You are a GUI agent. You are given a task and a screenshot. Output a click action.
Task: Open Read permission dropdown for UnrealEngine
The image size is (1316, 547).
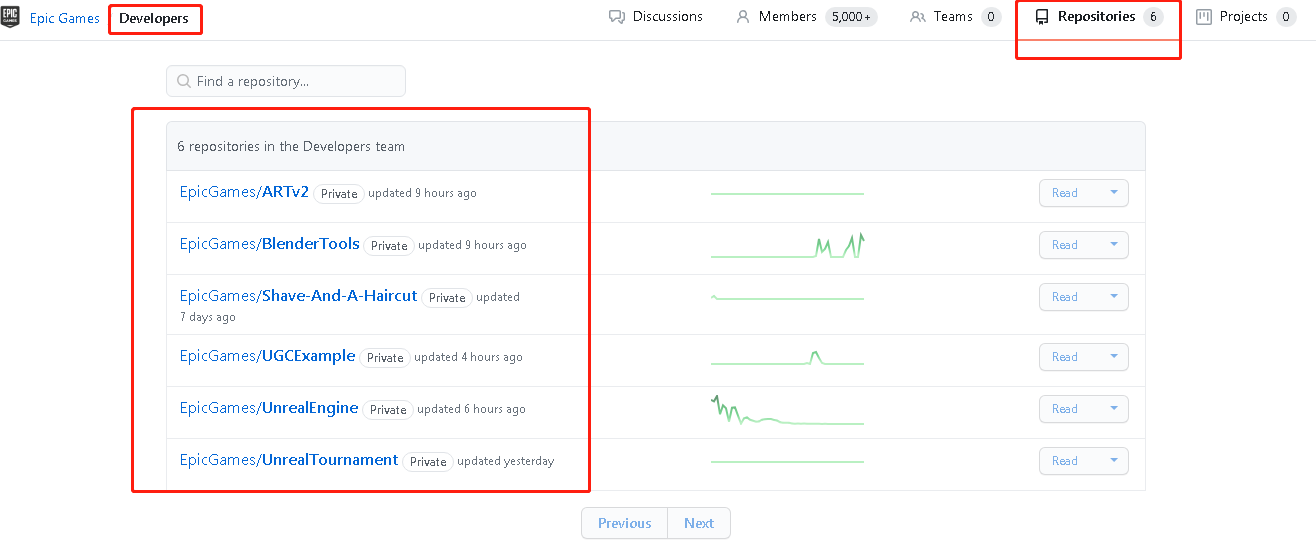1084,409
